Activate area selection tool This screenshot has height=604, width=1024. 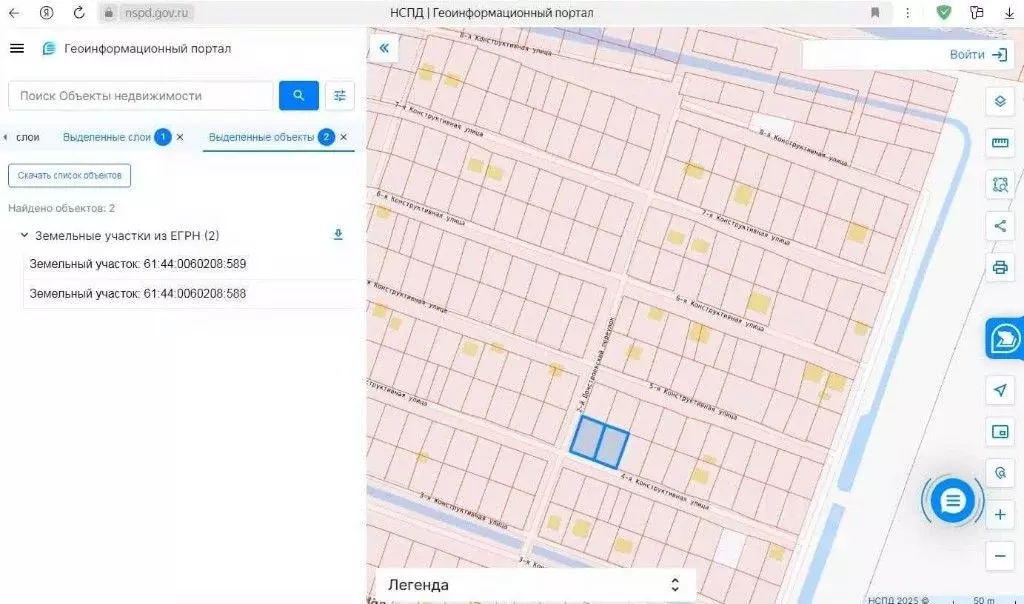pos(1000,185)
